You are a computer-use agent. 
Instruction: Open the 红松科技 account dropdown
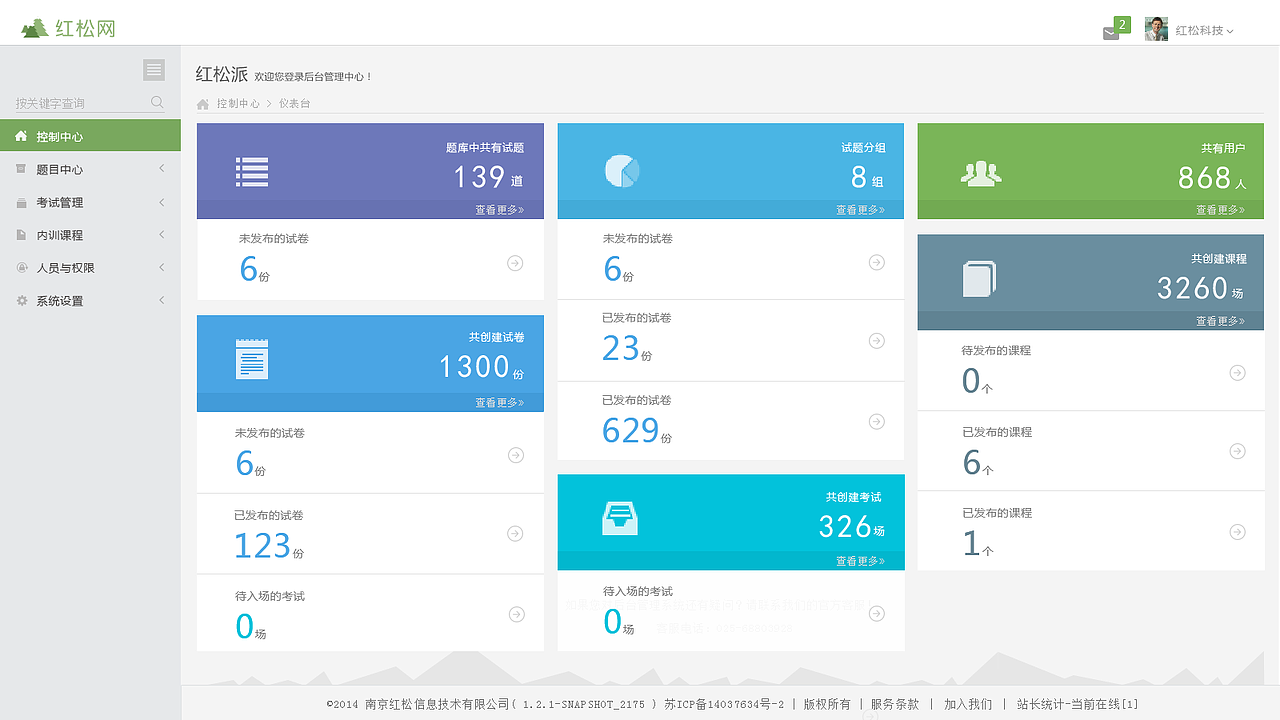tap(1205, 31)
